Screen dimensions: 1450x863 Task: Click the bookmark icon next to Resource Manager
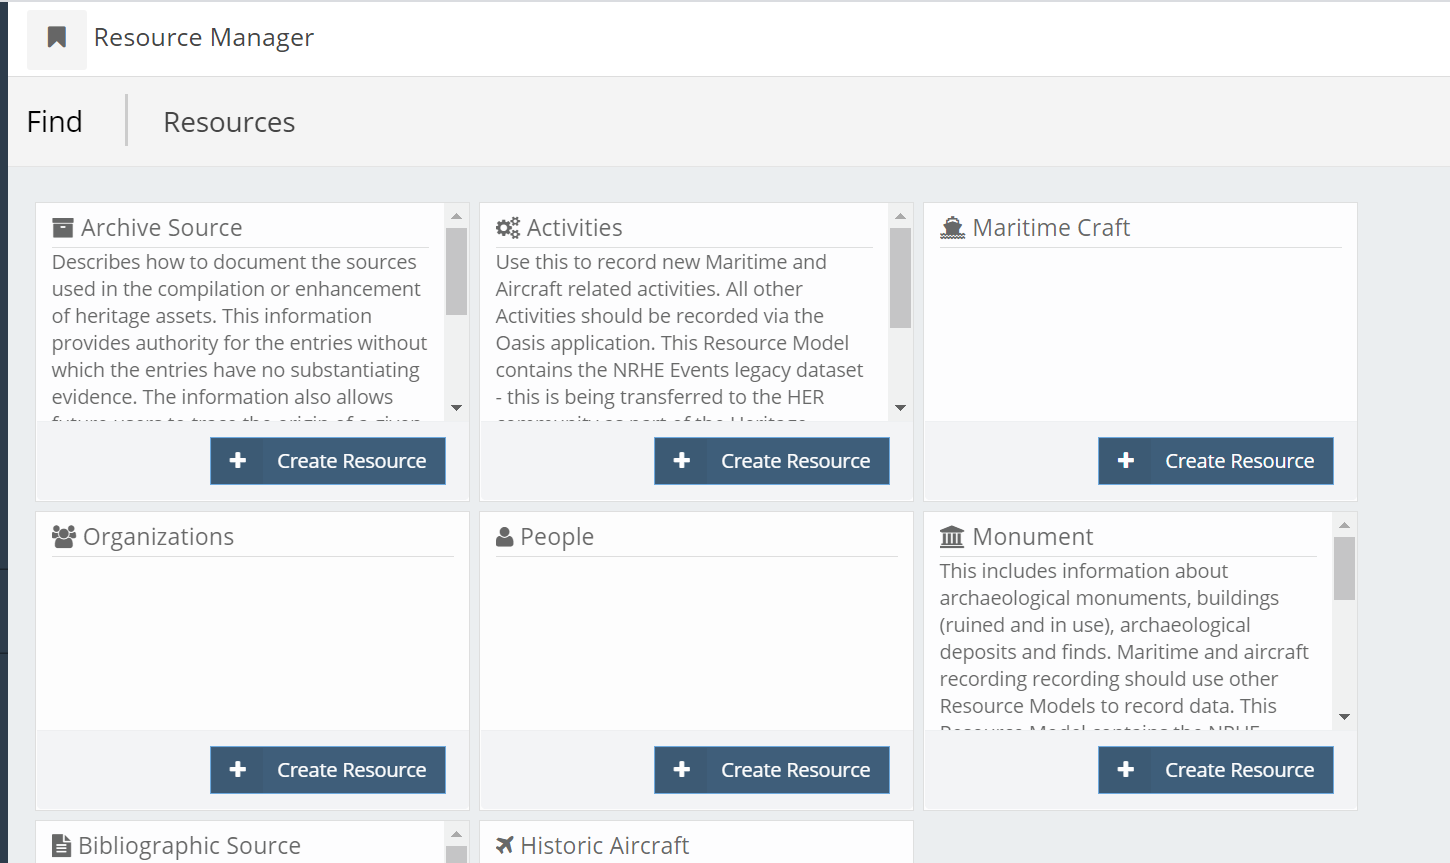click(56, 36)
